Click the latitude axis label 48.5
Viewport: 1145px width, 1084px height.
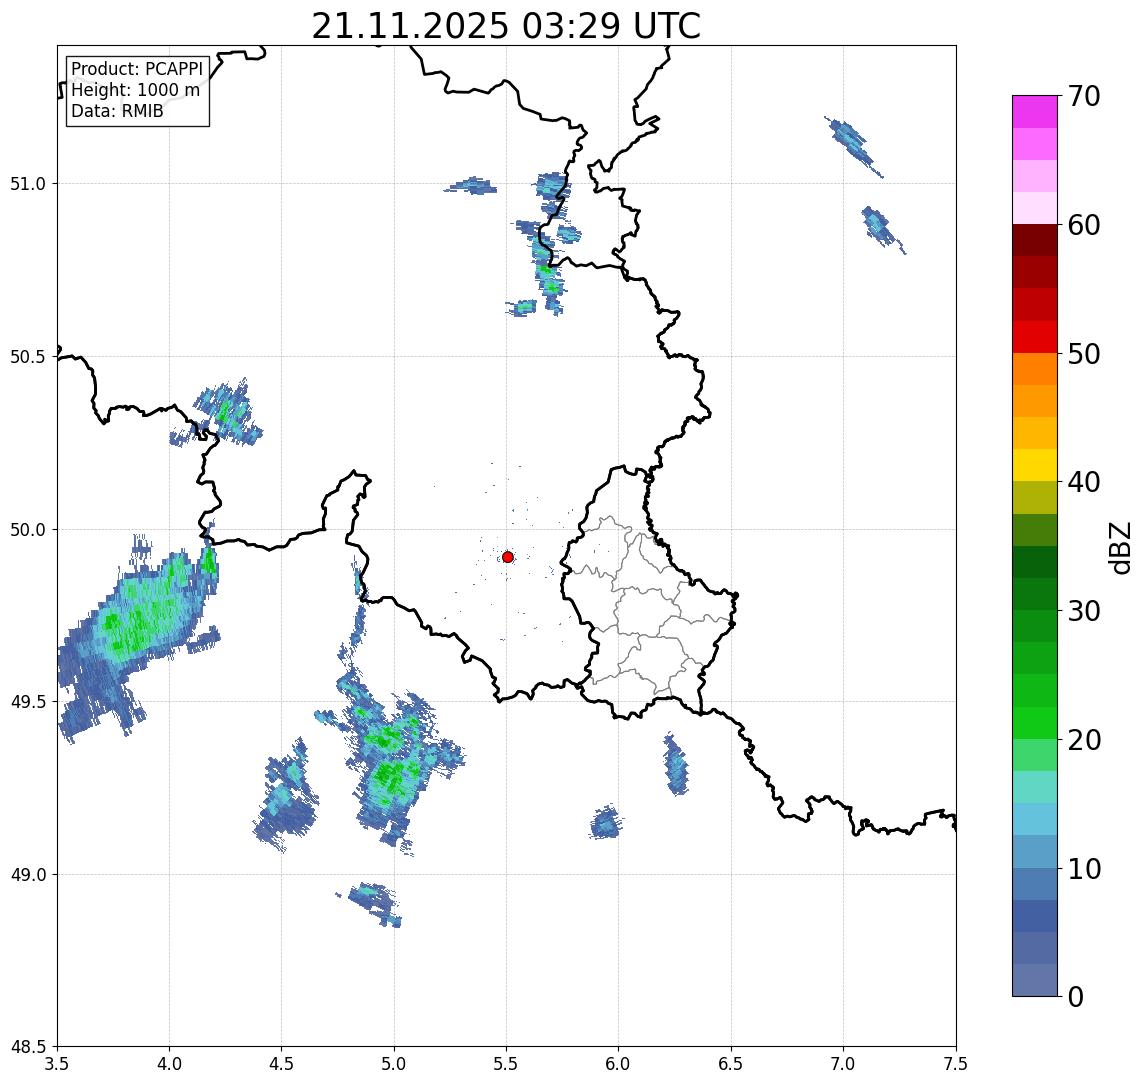[27, 1047]
